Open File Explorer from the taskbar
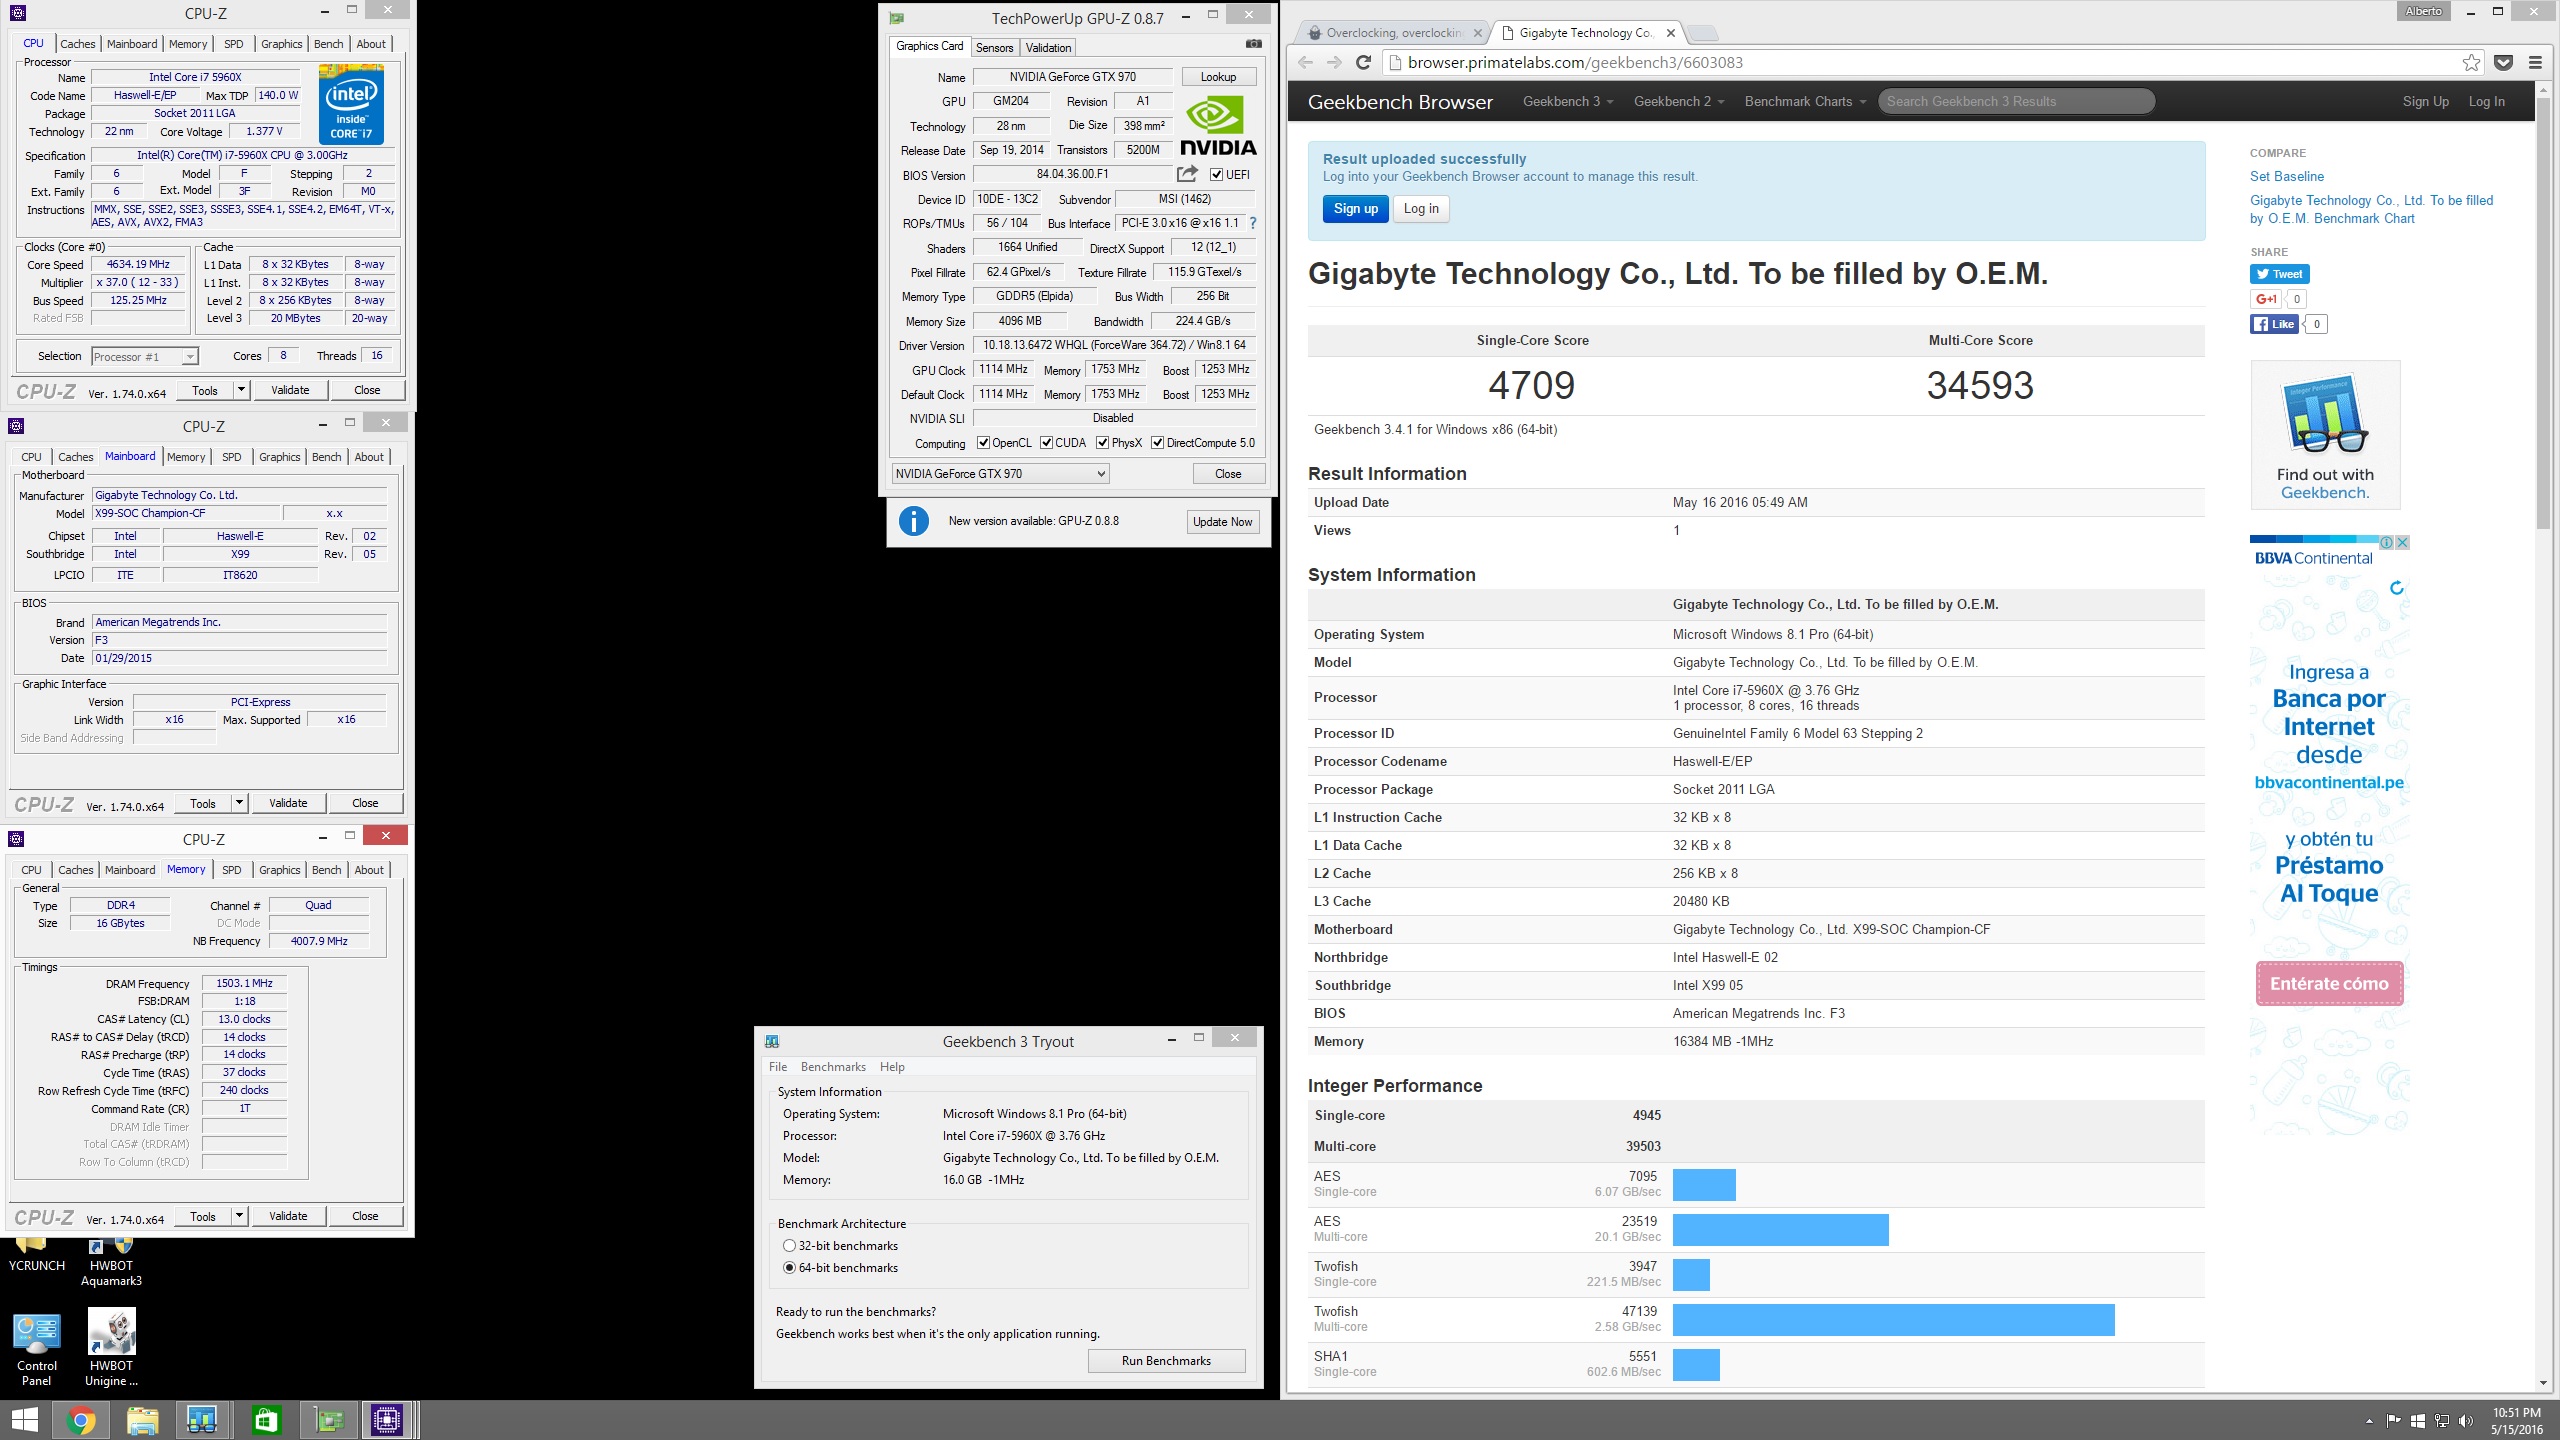Screen dimensions: 2560x1440 (x=142, y=1420)
